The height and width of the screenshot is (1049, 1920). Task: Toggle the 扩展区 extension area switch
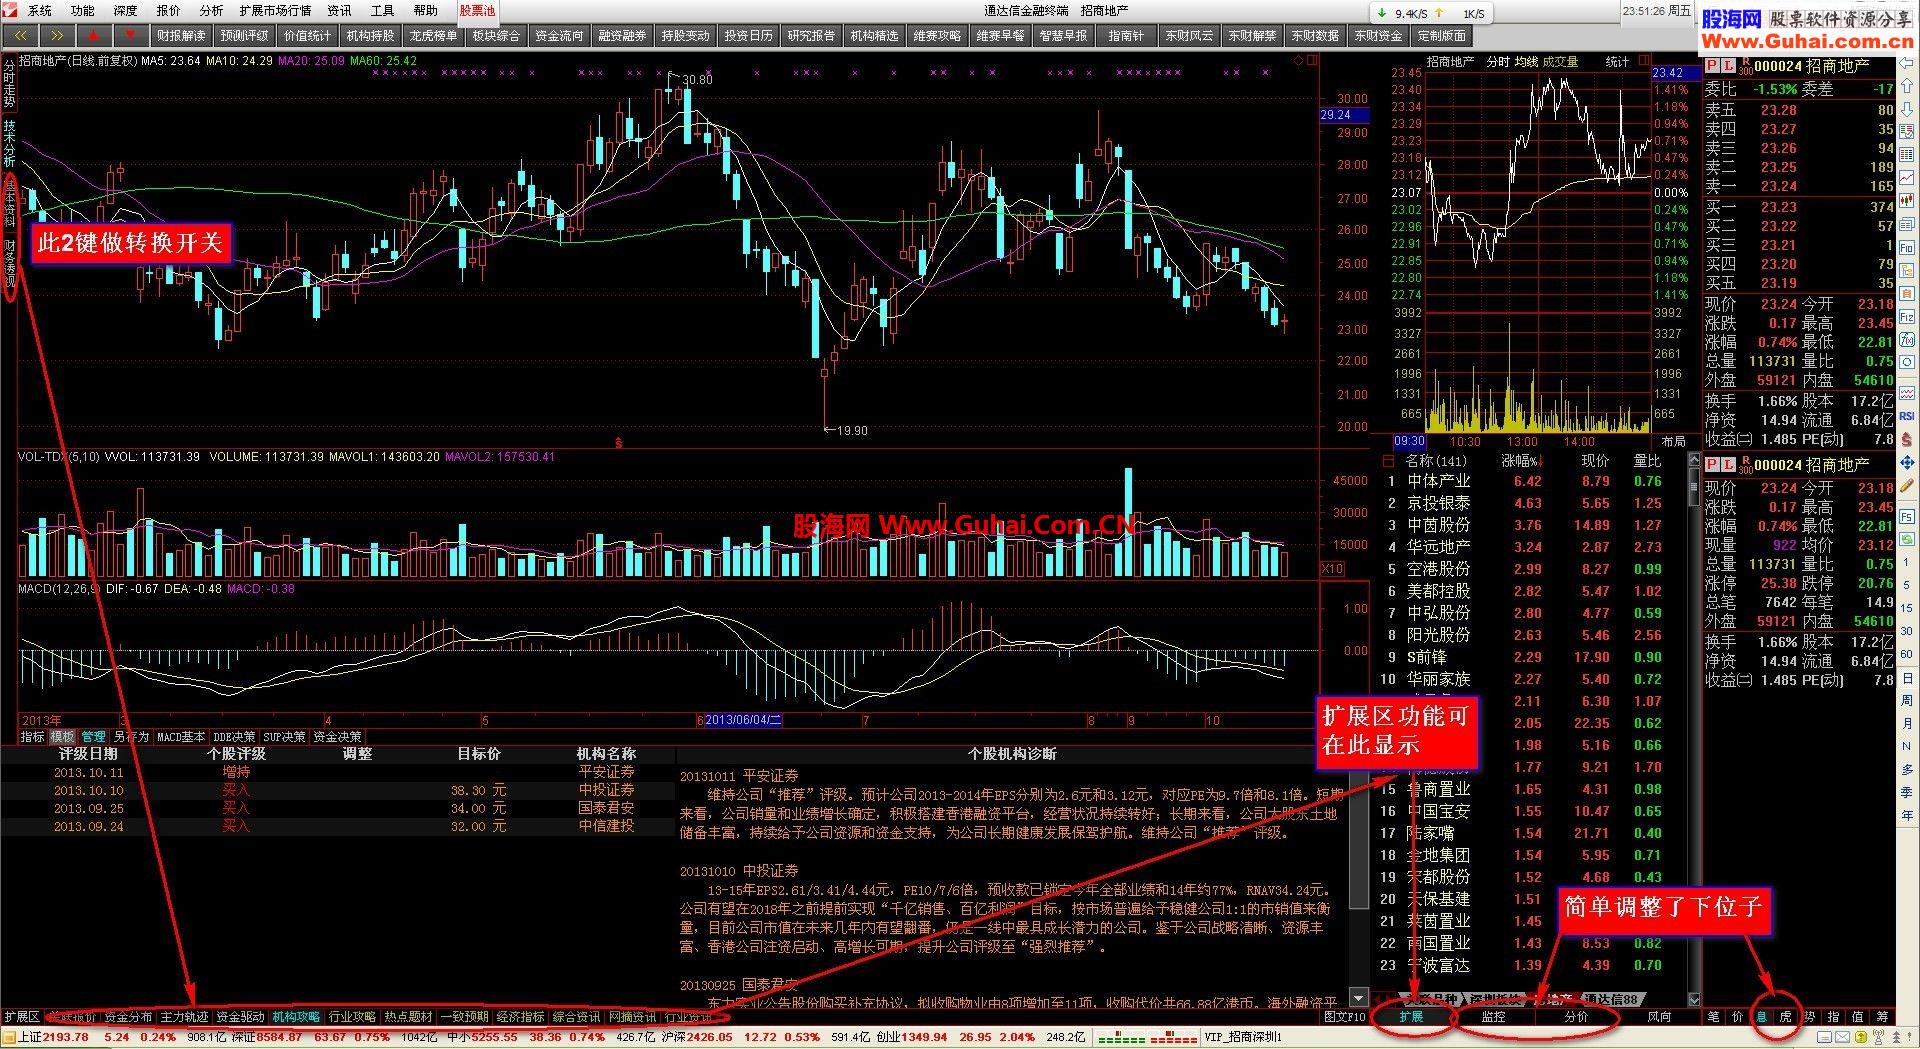(x=22, y=1017)
